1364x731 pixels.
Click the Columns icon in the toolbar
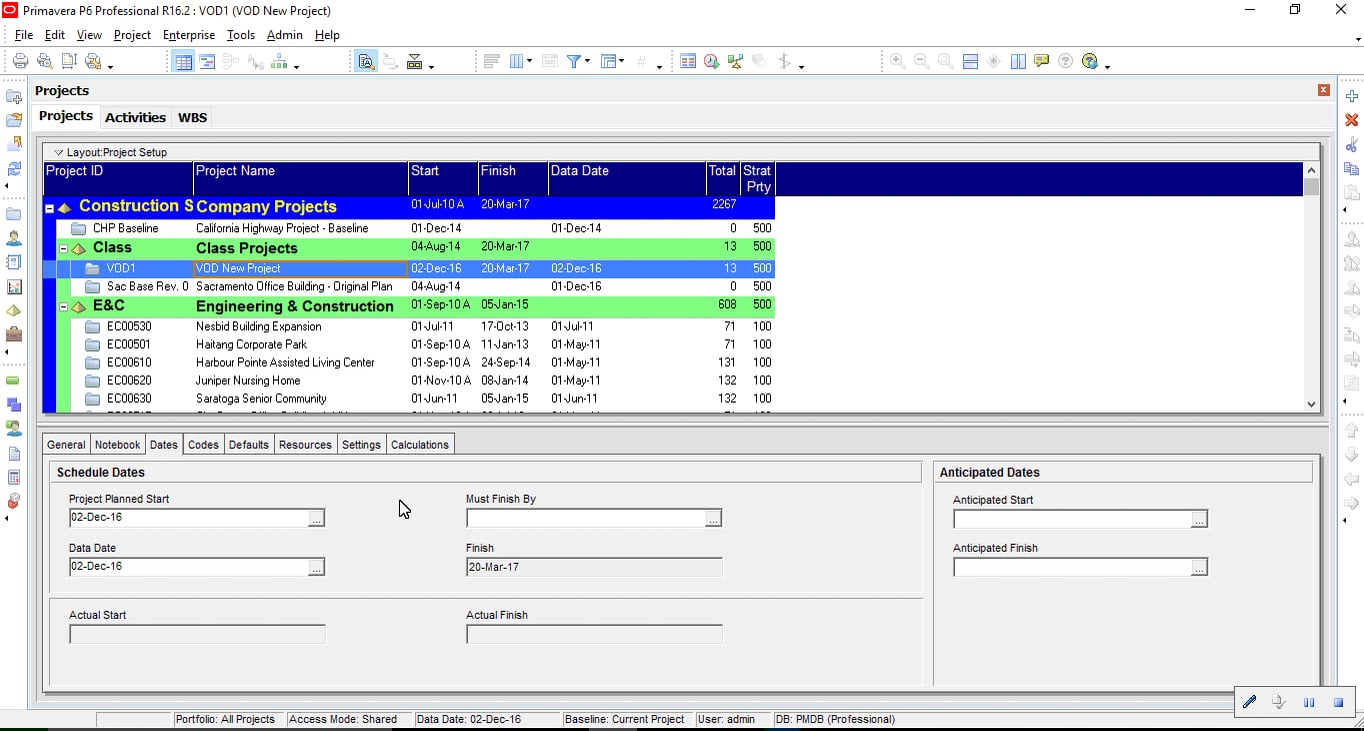[x=517, y=61]
